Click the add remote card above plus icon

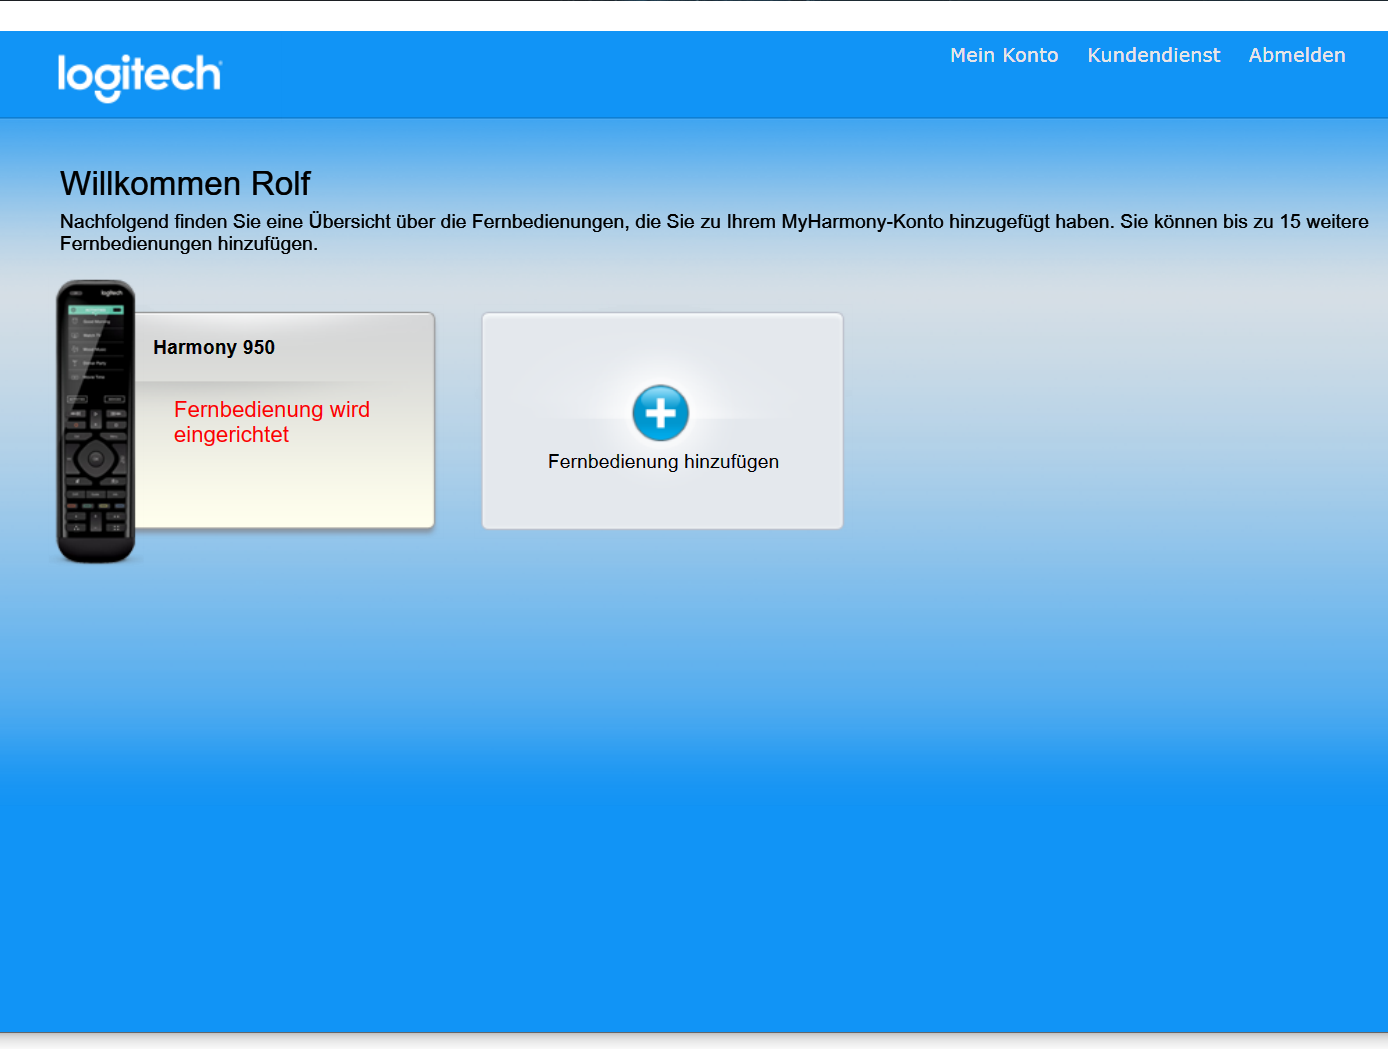[x=662, y=345]
